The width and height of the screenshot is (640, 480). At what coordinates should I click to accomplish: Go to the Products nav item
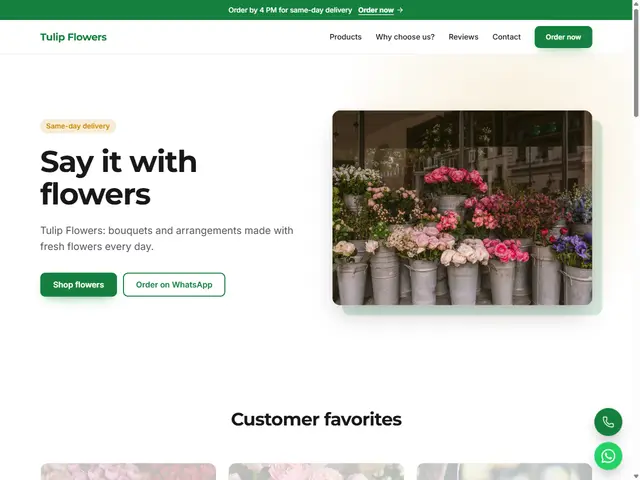pyautogui.click(x=345, y=37)
